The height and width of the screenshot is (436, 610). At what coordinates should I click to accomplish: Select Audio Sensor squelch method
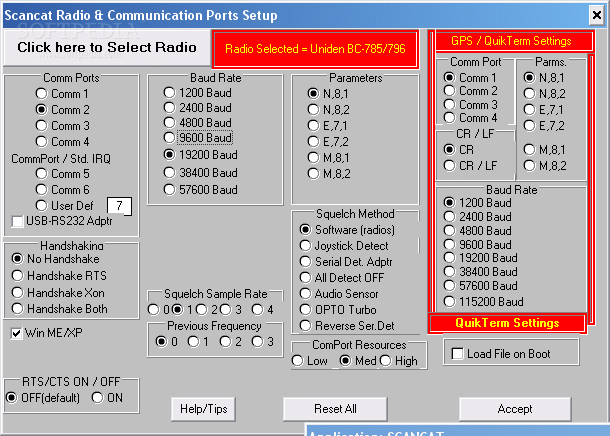[x=338, y=294]
